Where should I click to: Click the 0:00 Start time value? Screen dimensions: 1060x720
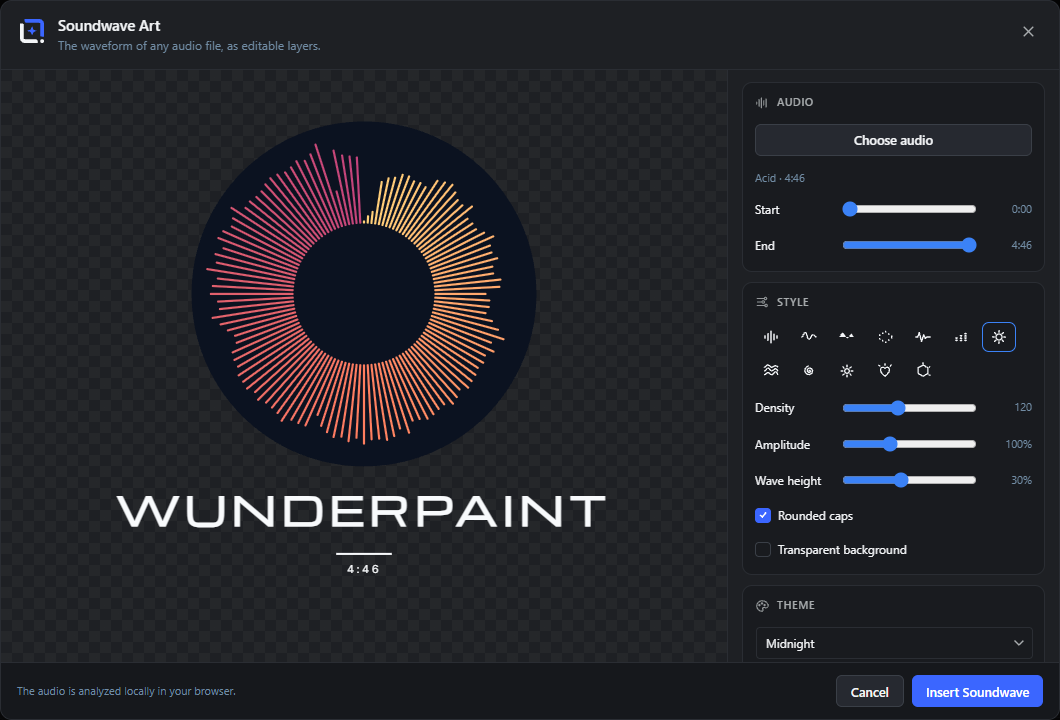pos(1021,210)
